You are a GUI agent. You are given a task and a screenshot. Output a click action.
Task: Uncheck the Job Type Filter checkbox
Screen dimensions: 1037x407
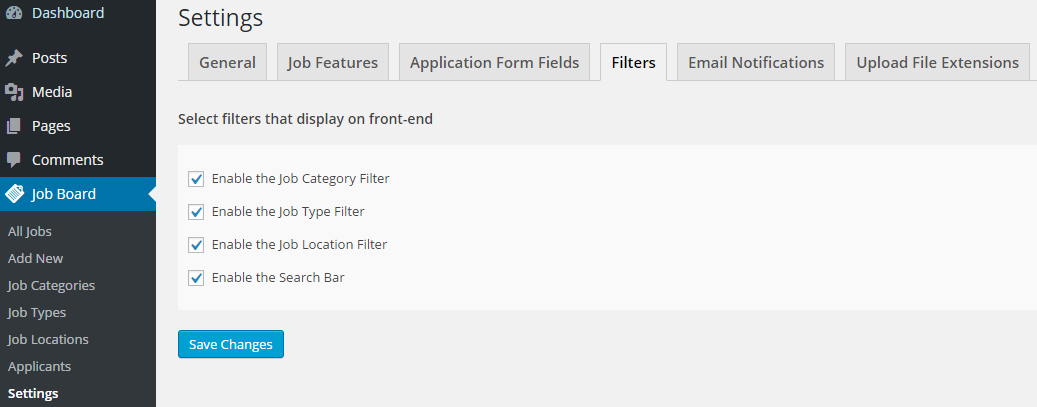[196, 212]
